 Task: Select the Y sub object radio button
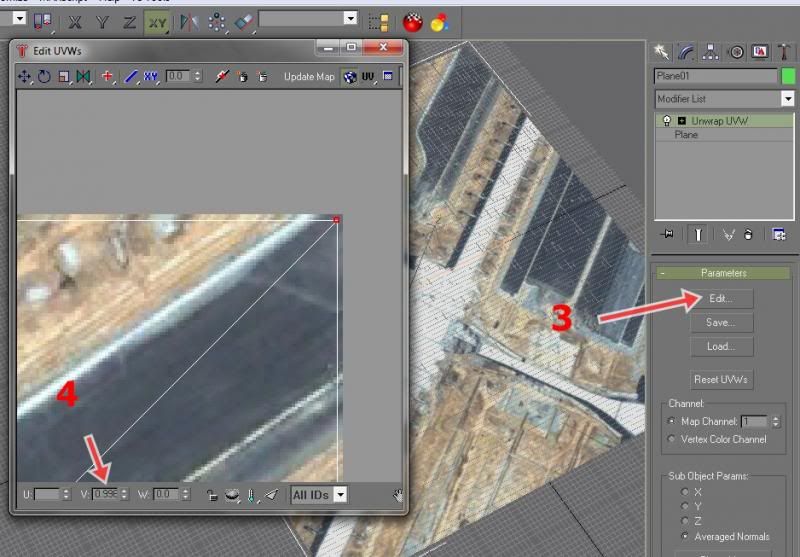(685, 507)
